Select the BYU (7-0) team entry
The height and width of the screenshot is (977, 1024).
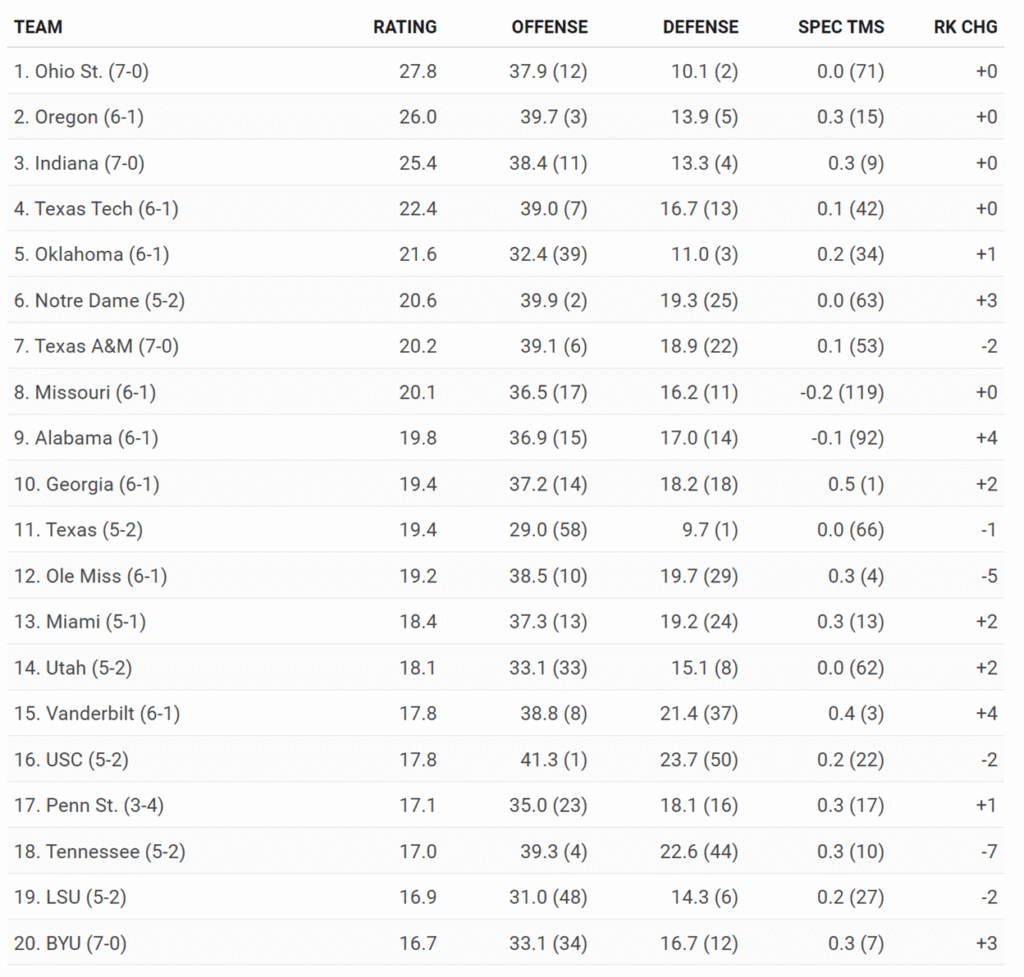click(70, 943)
